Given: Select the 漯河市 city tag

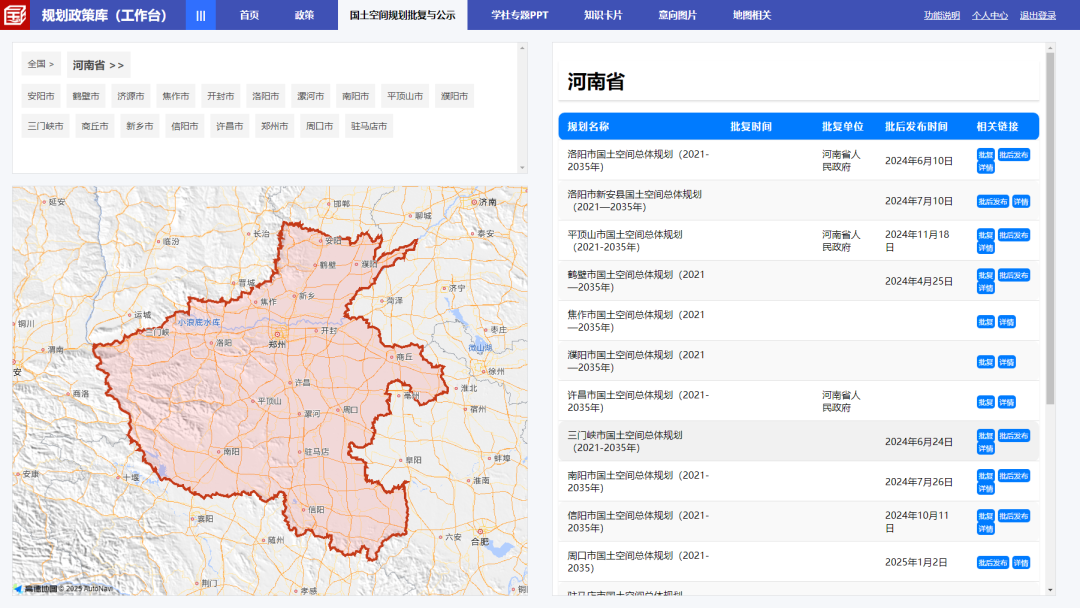Looking at the screenshot, I should [x=311, y=96].
